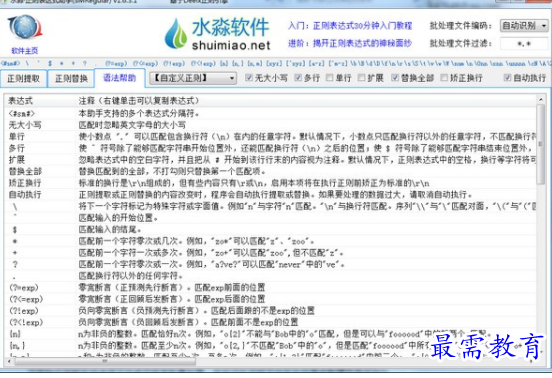Select the (?<!exp) row in the list
This screenshot has width=552, height=378.
[x=270, y=322]
